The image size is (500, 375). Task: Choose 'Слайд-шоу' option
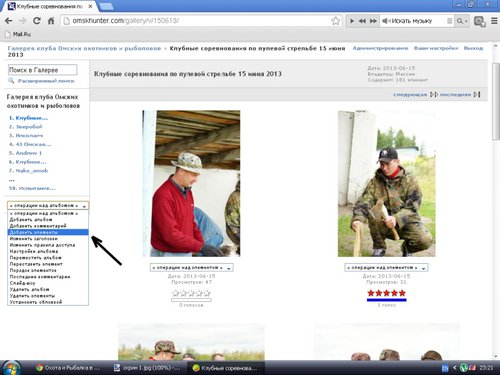coord(48,283)
